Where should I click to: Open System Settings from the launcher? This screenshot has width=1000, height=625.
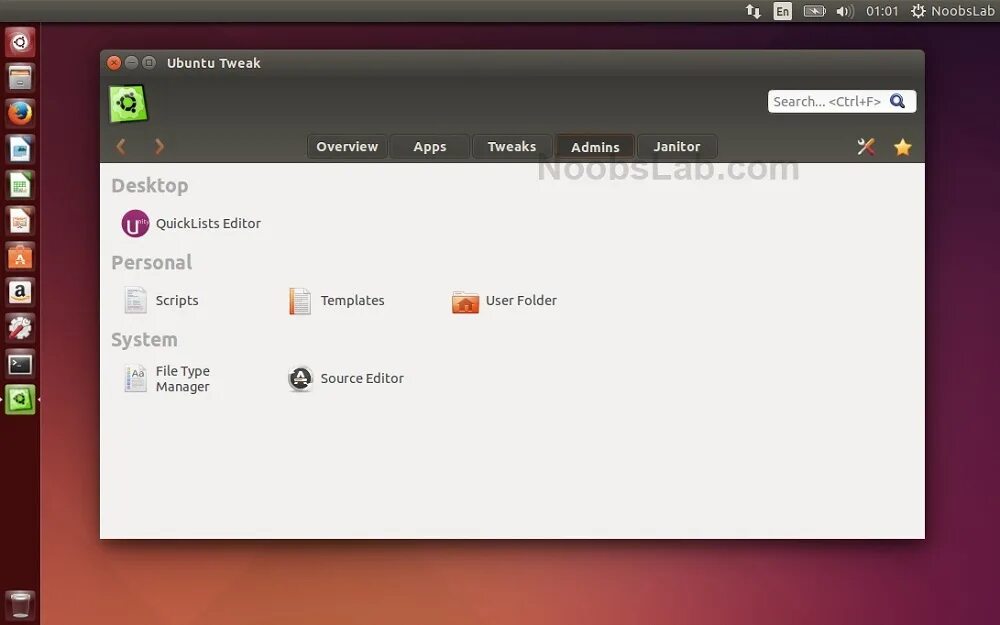pyautogui.click(x=20, y=328)
